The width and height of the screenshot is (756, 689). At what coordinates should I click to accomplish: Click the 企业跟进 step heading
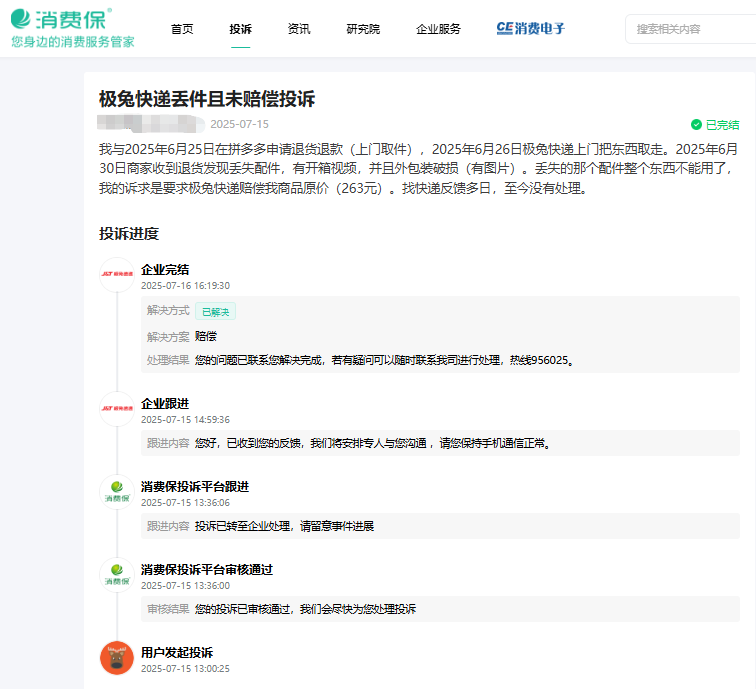pos(165,404)
